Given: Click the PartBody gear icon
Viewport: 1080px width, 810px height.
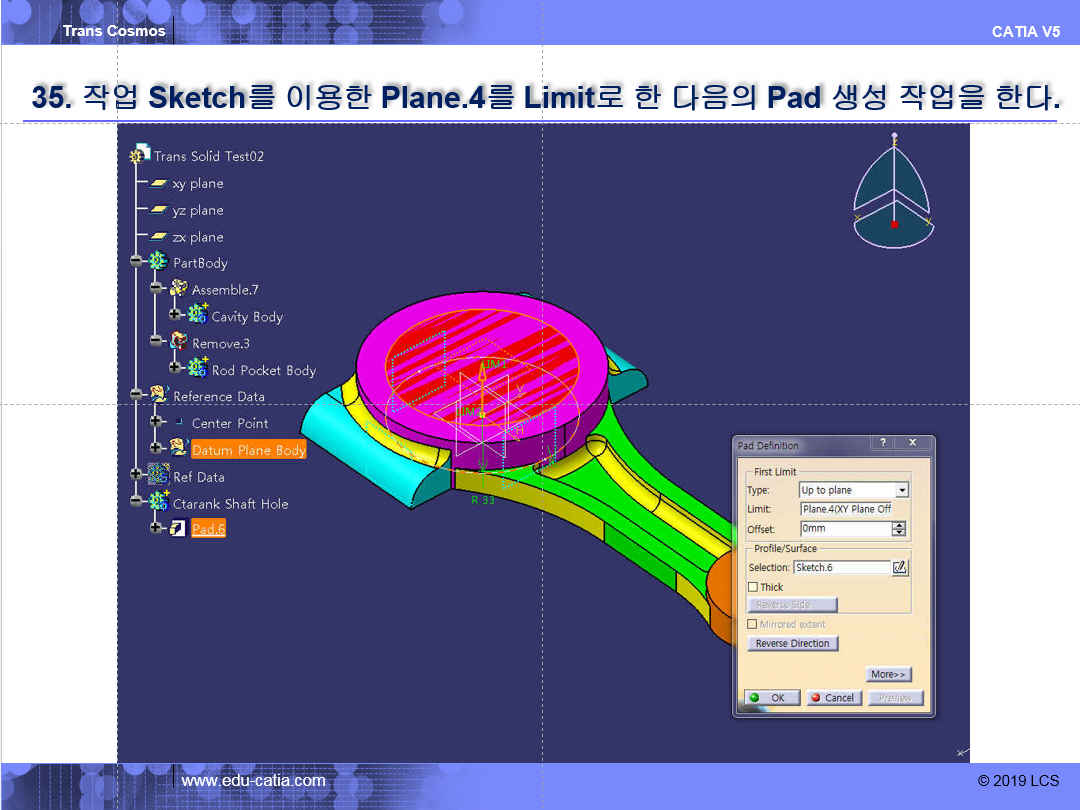Looking at the screenshot, I should (158, 263).
